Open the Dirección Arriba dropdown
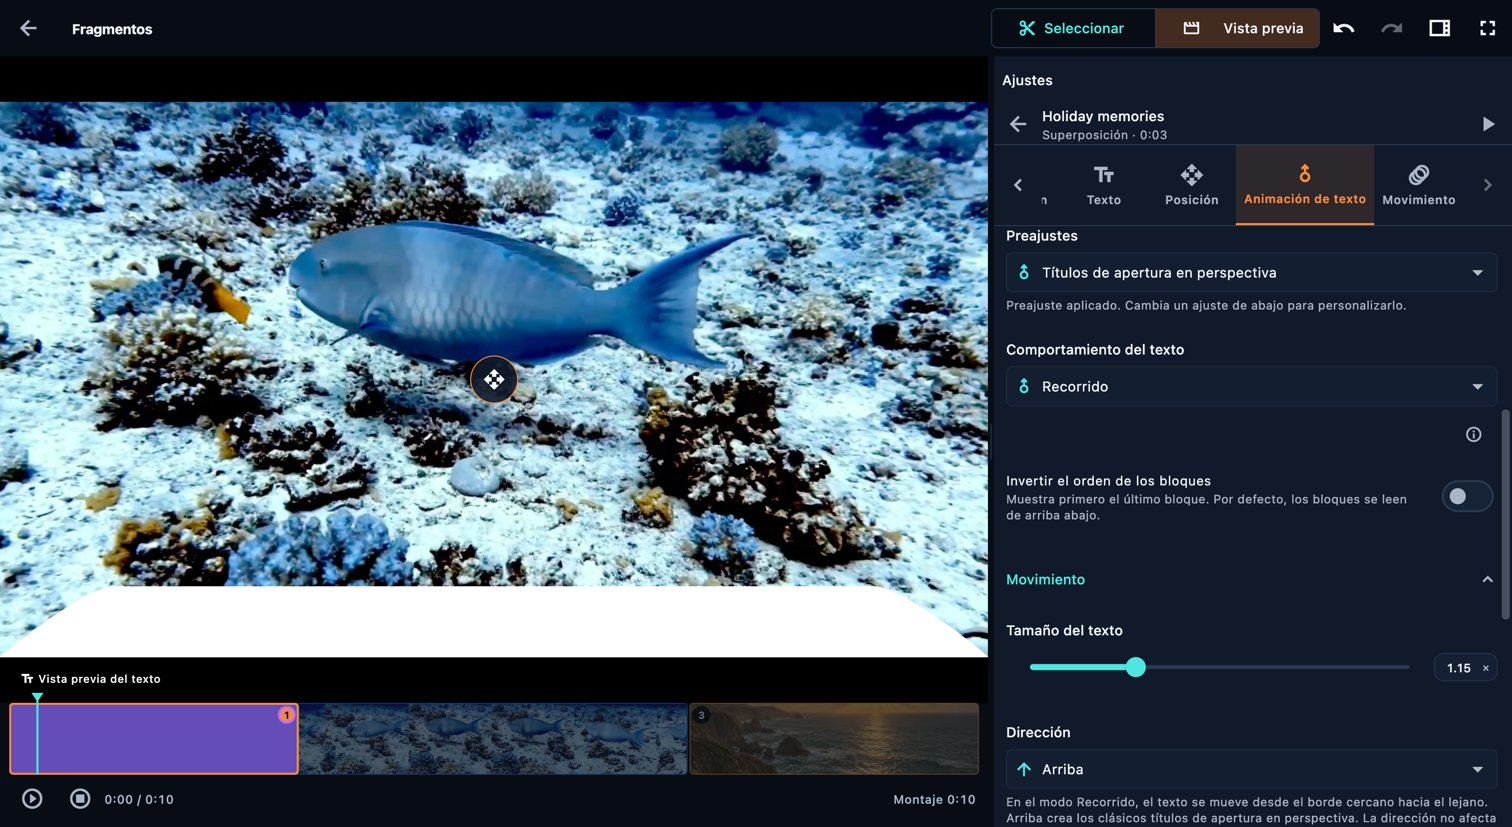The height and width of the screenshot is (827, 1512). tap(1251, 770)
